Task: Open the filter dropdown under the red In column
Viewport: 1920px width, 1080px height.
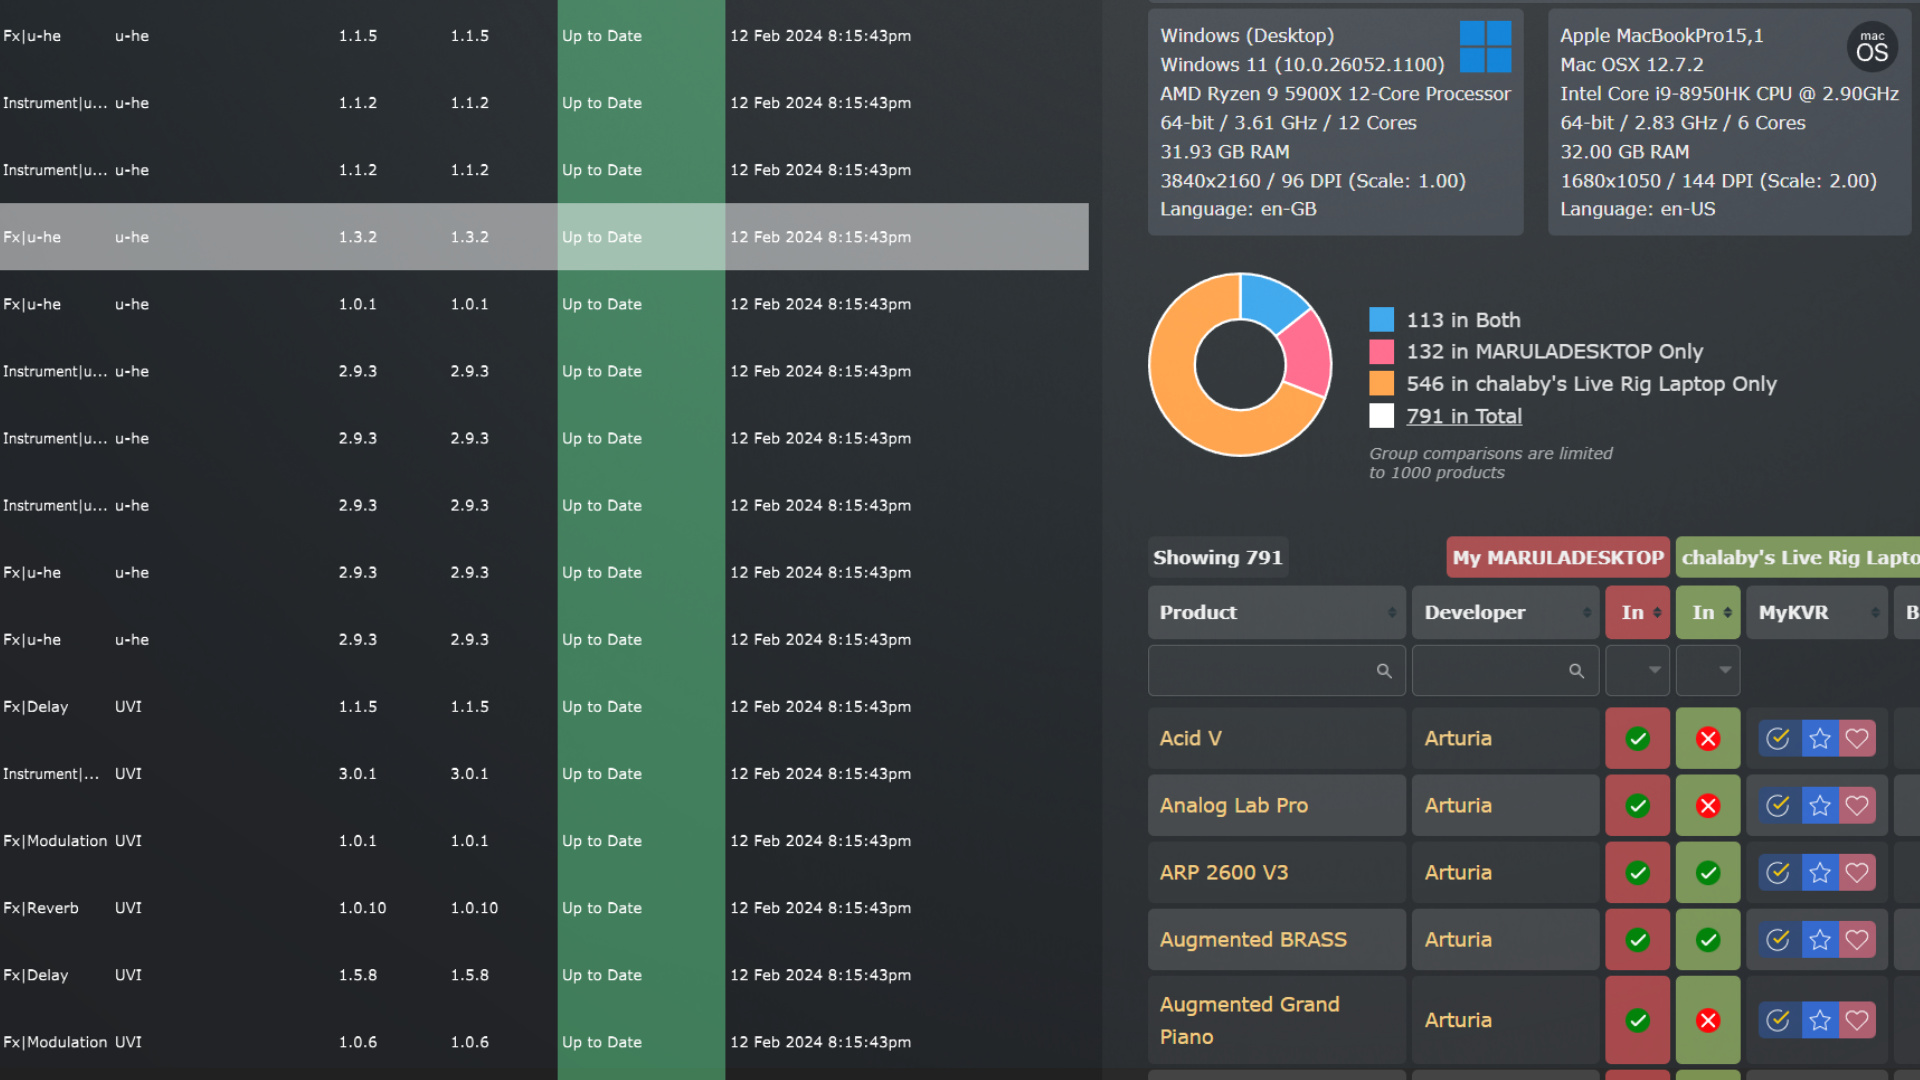Action: 1637,670
